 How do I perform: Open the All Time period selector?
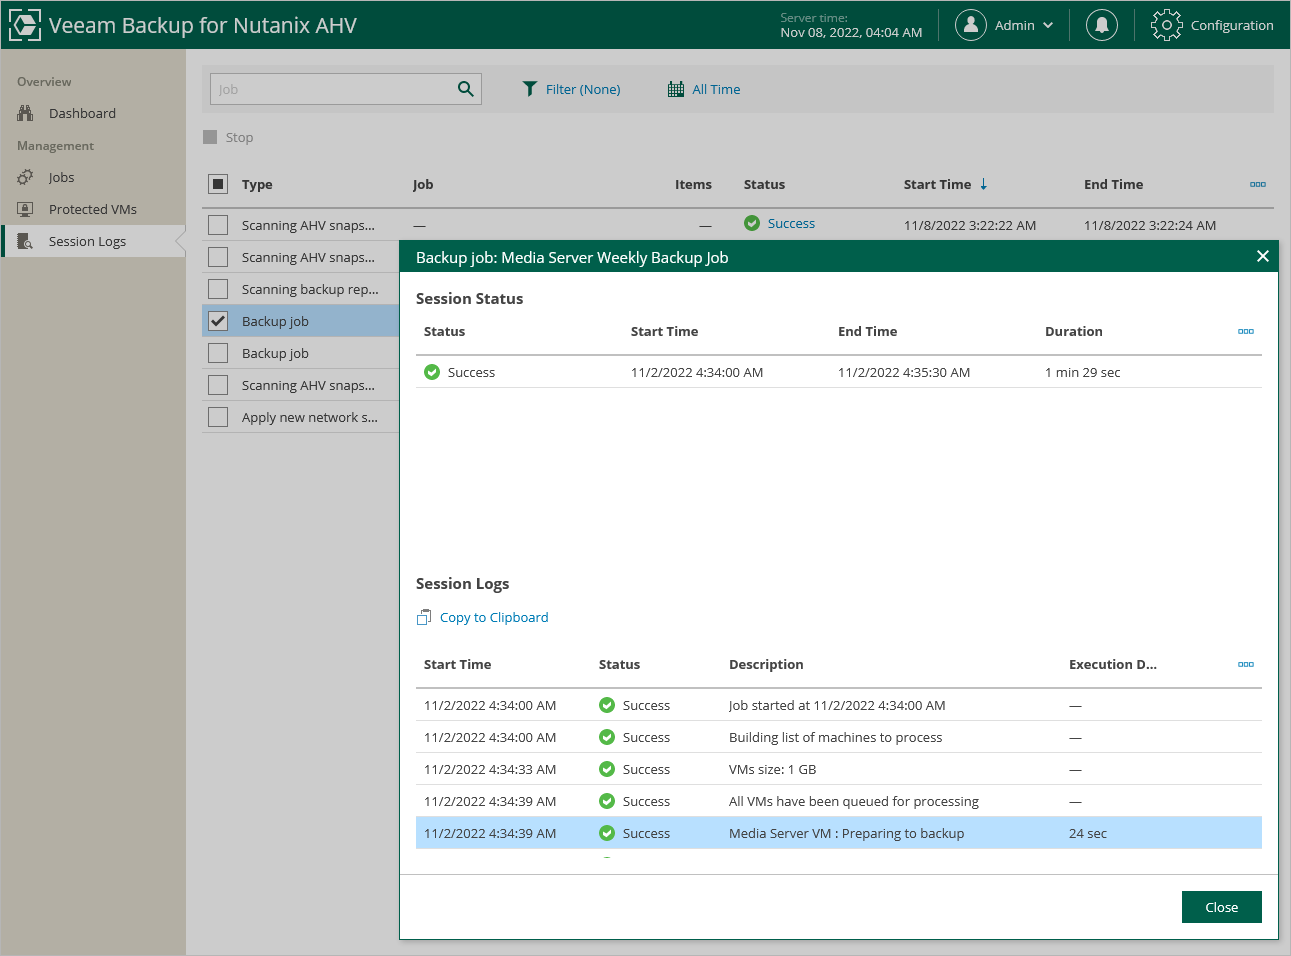coord(716,89)
